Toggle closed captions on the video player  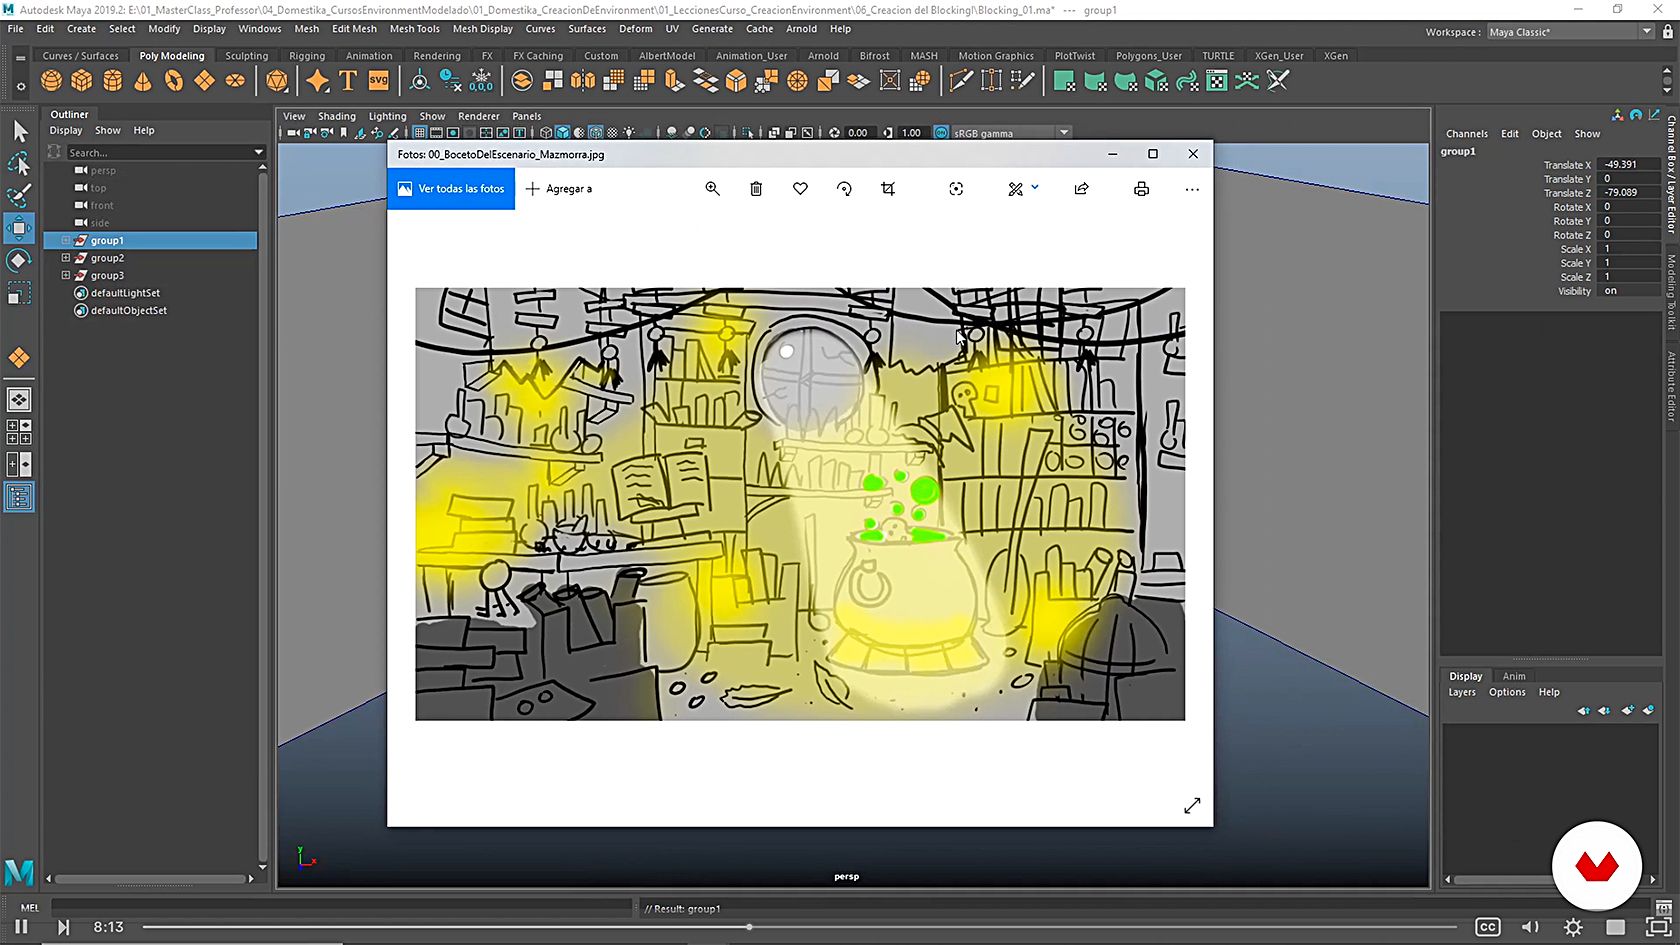tap(1488, 927)
